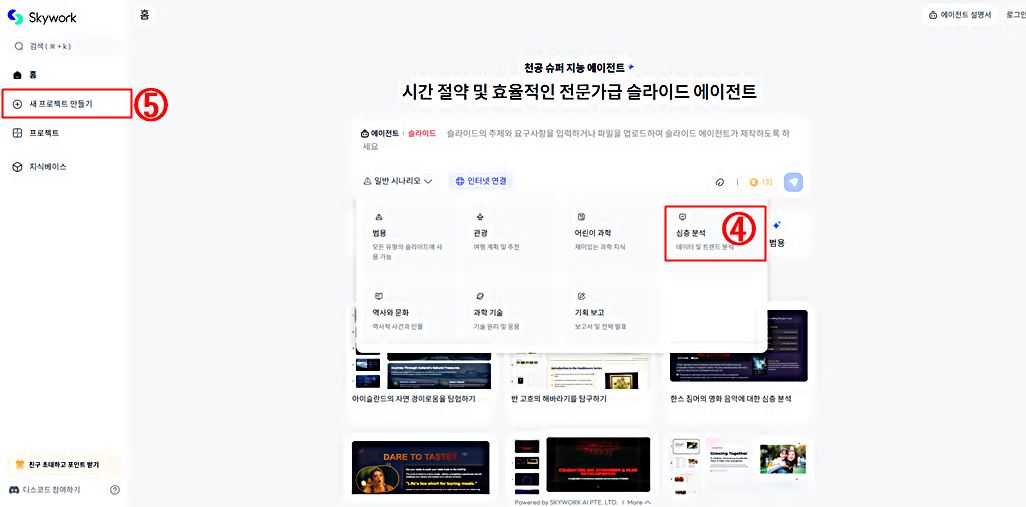
Task: Click the icon above 과학 기술 option
Action: coord(480,296)
